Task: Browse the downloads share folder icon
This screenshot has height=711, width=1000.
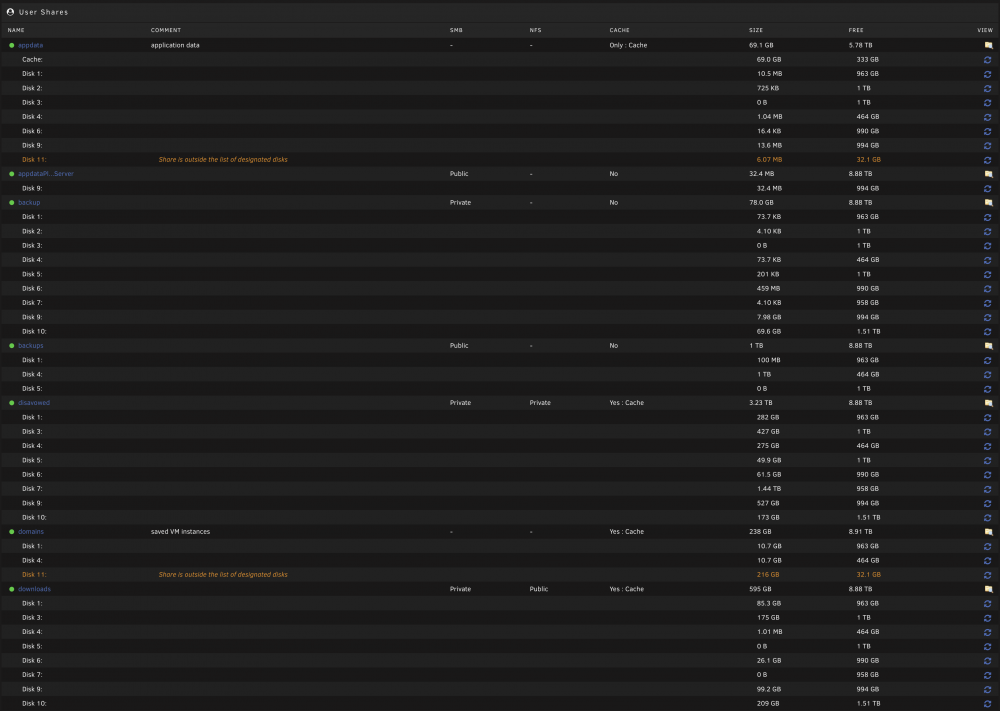Action: coord(988,589)
